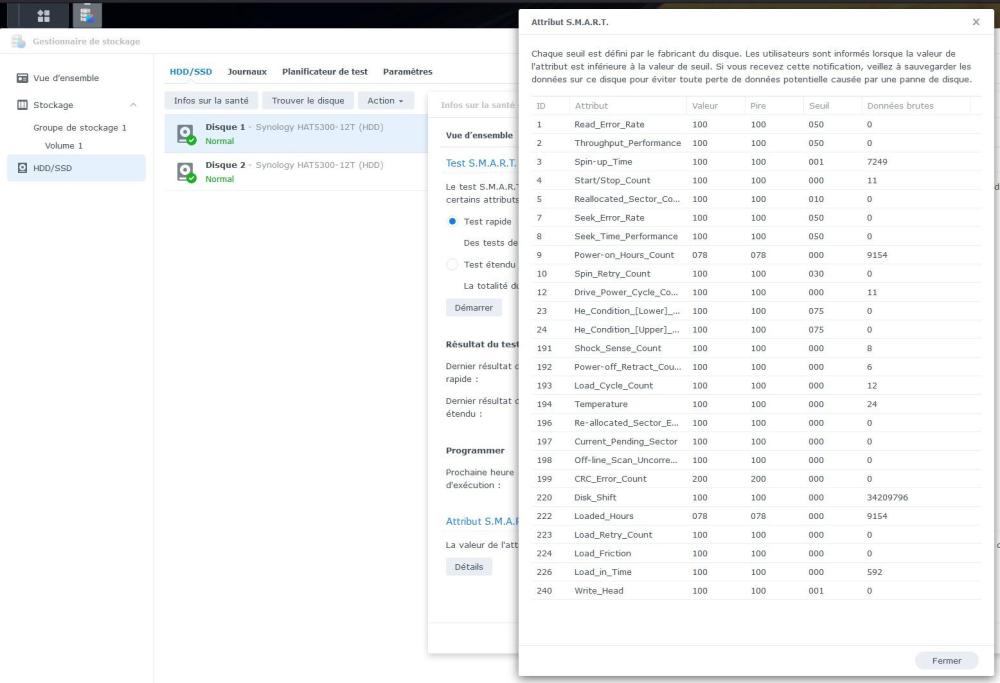Viewport: 1000px width, 683px height.
Task: Close the Attribut S.M.A.R.T. dialog with X
Action: [976, 22]
